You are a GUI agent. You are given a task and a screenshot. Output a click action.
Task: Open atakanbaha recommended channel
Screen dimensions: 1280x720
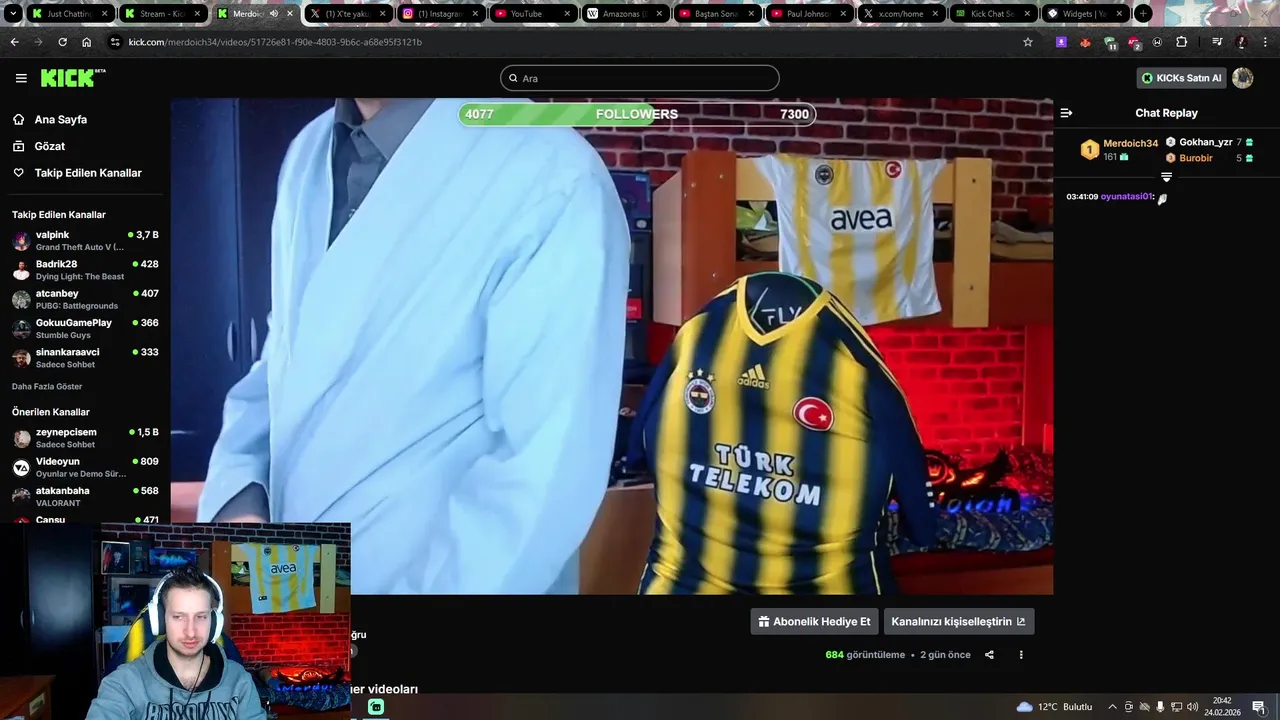click(85, 497)
